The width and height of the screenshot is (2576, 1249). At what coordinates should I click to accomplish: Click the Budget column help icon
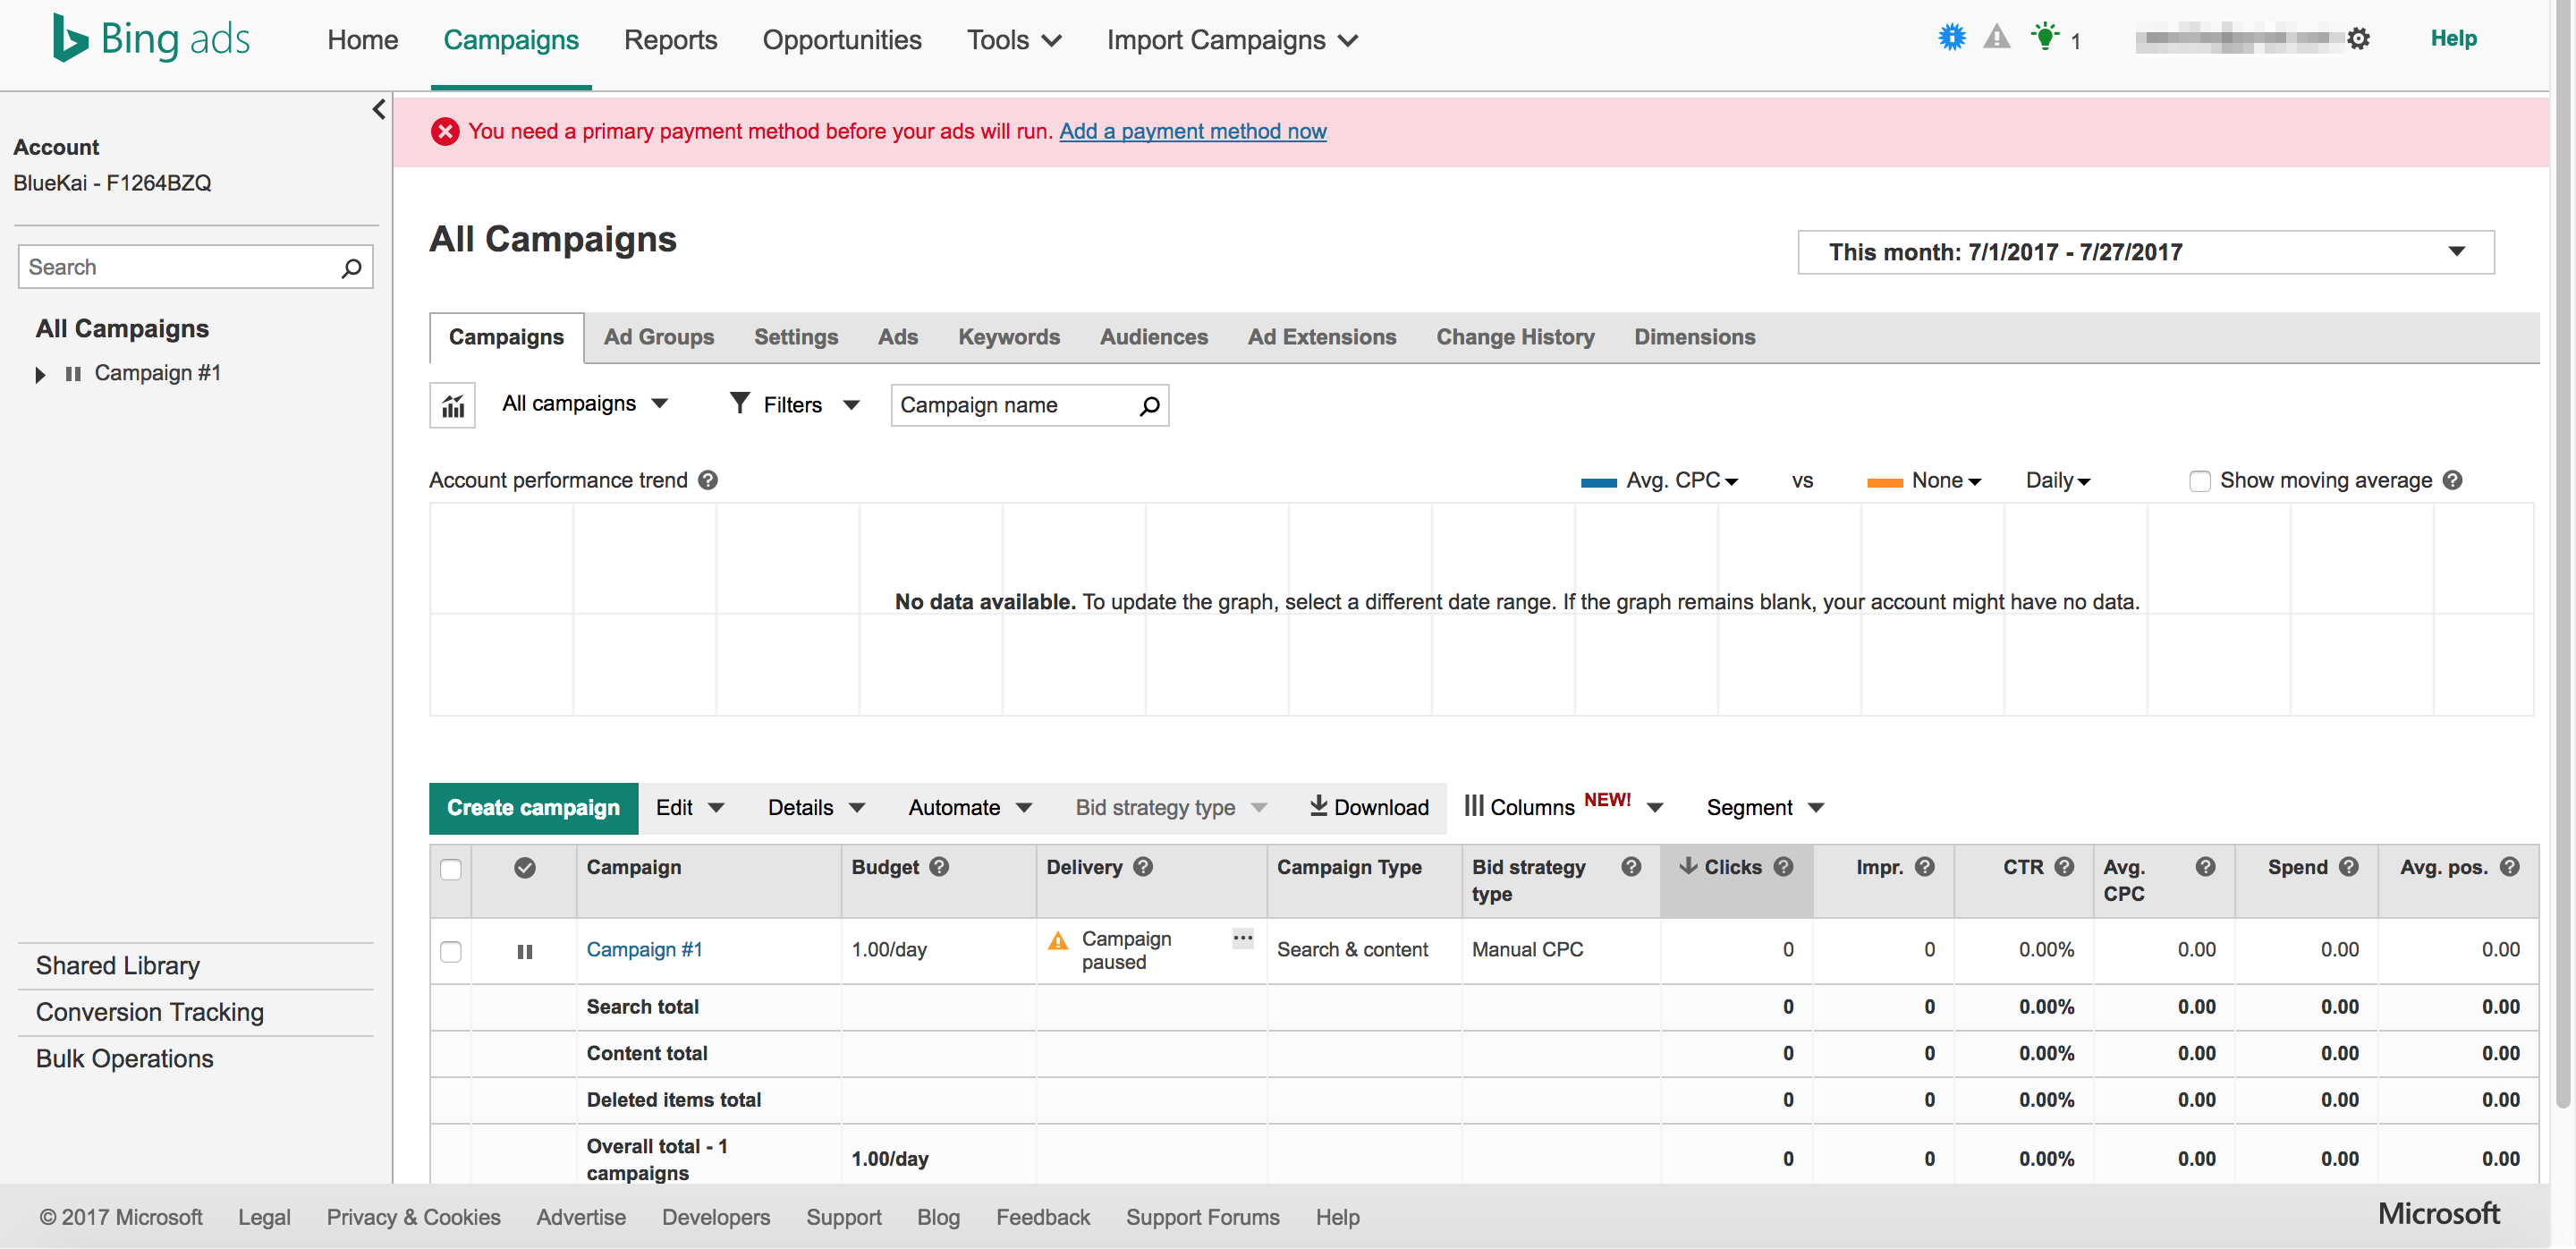[939, 867]
